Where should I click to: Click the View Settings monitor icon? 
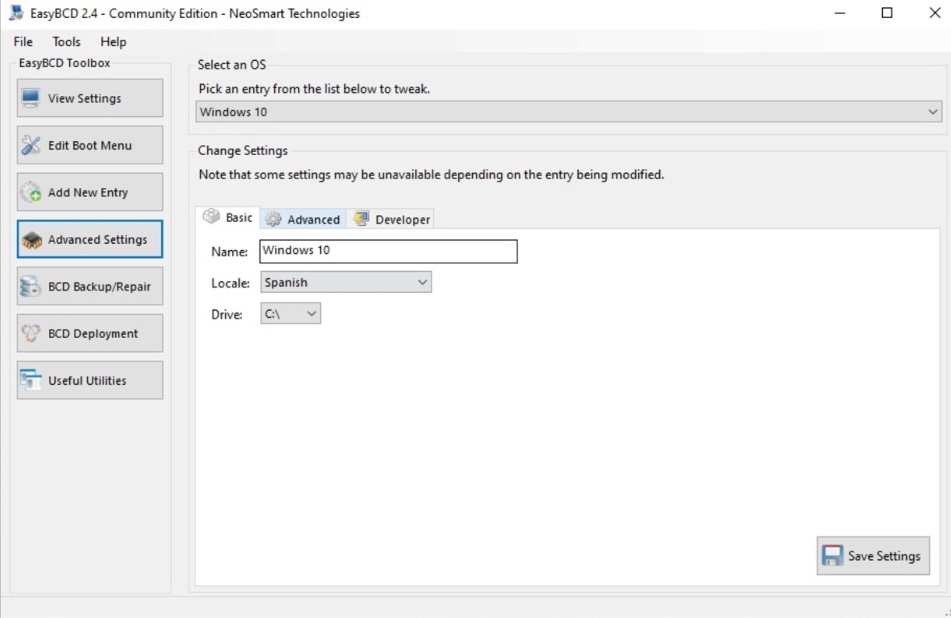point(31,99)
